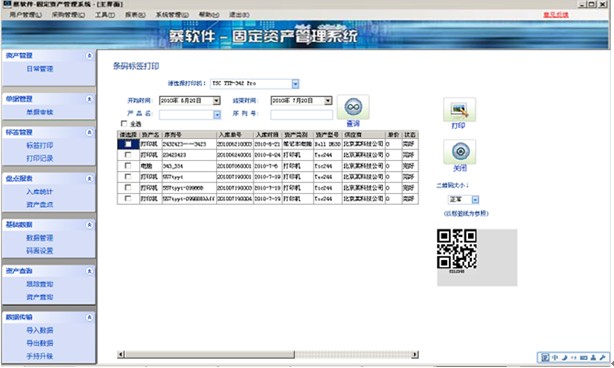Check the row with entry number 20100719004

click(x=128, y=198)
